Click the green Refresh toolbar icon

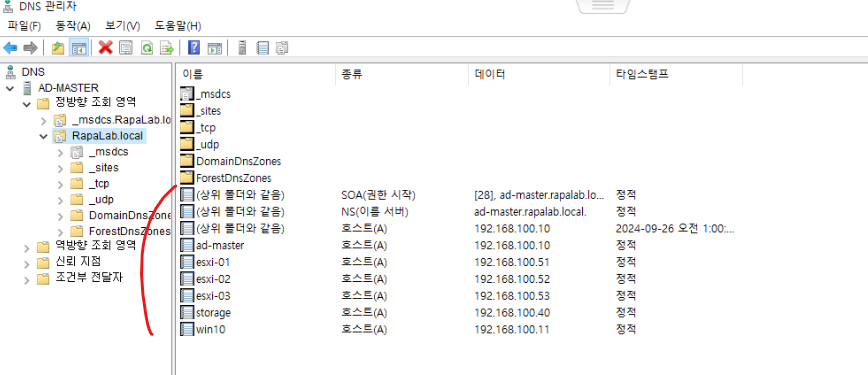point(146,48)
